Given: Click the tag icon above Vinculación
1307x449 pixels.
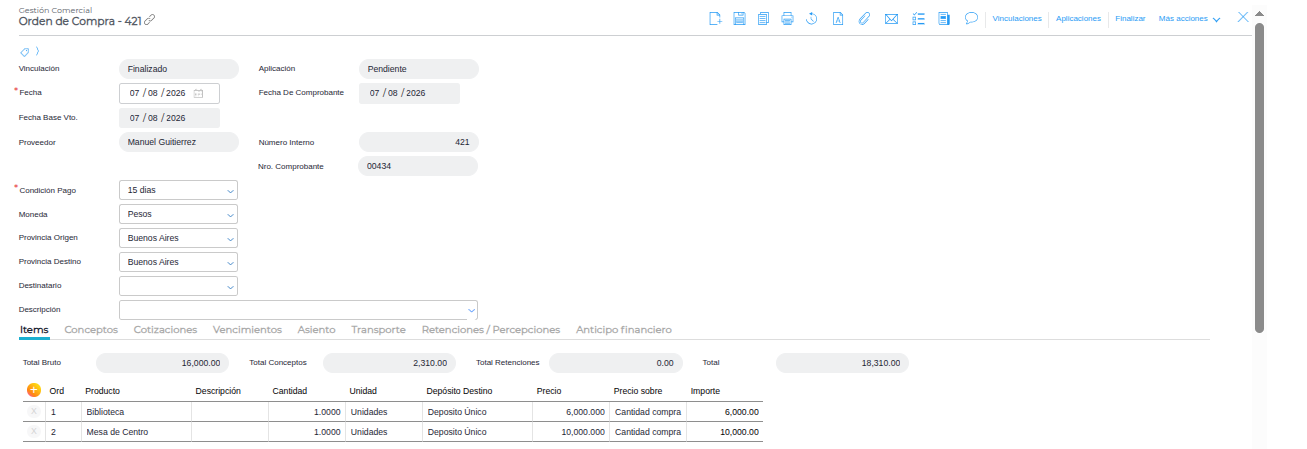Looking at the screenshot, I should tap(25, 51).
